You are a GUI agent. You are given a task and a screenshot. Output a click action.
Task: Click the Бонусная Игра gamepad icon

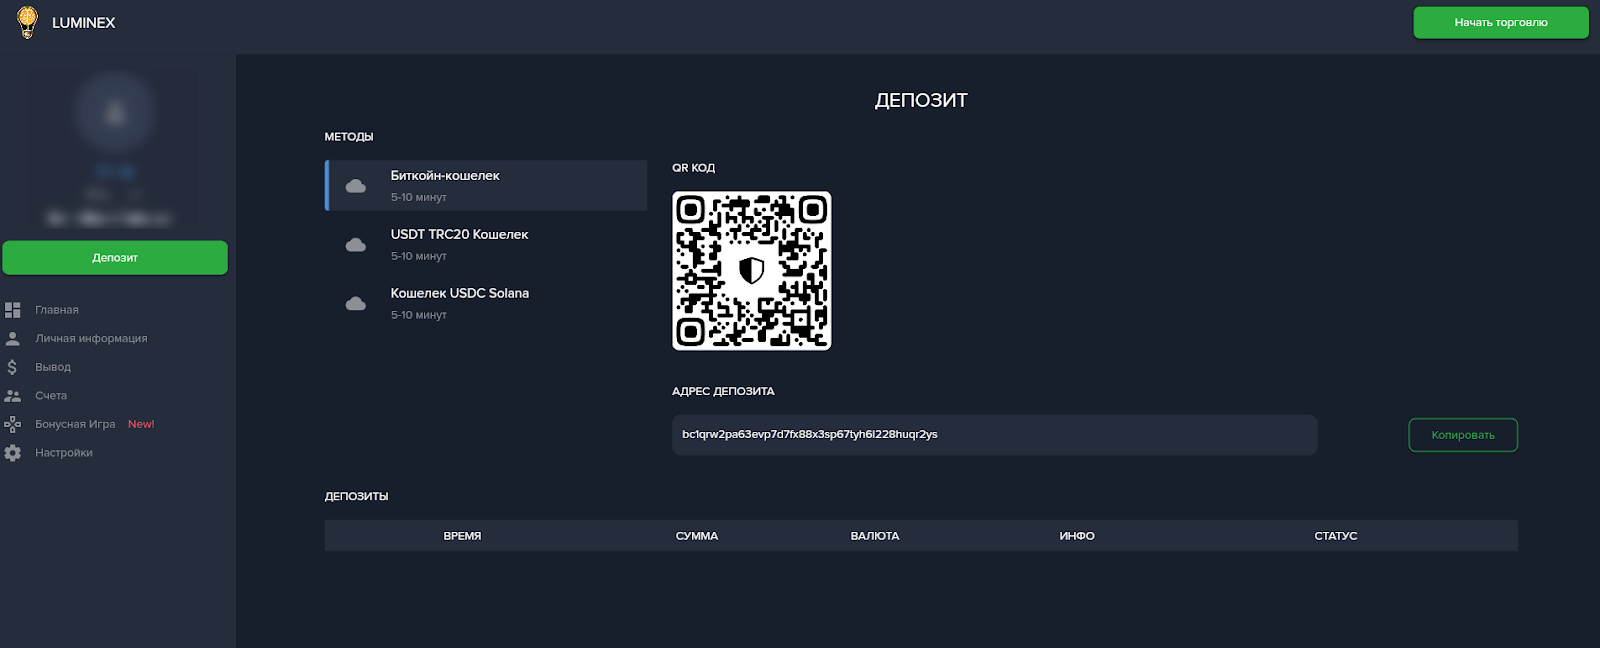(x=13, y=425)
